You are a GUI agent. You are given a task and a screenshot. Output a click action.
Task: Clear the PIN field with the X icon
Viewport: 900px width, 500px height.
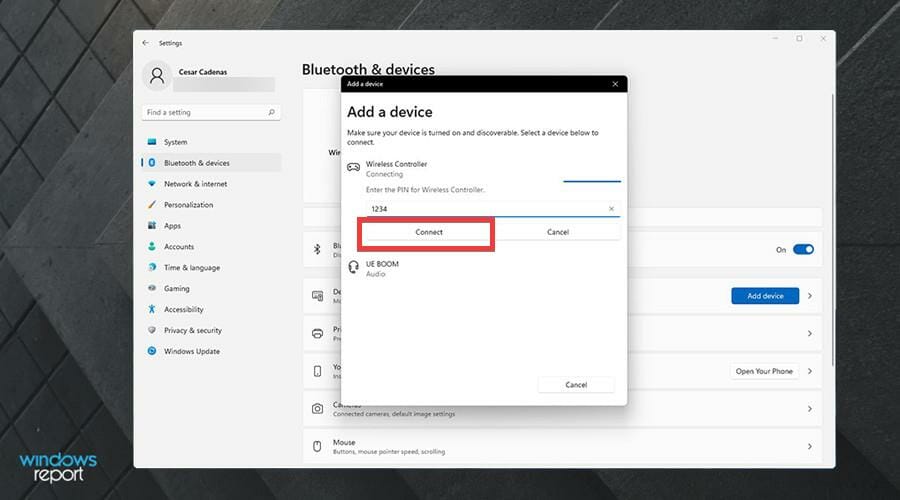[611, 209]
